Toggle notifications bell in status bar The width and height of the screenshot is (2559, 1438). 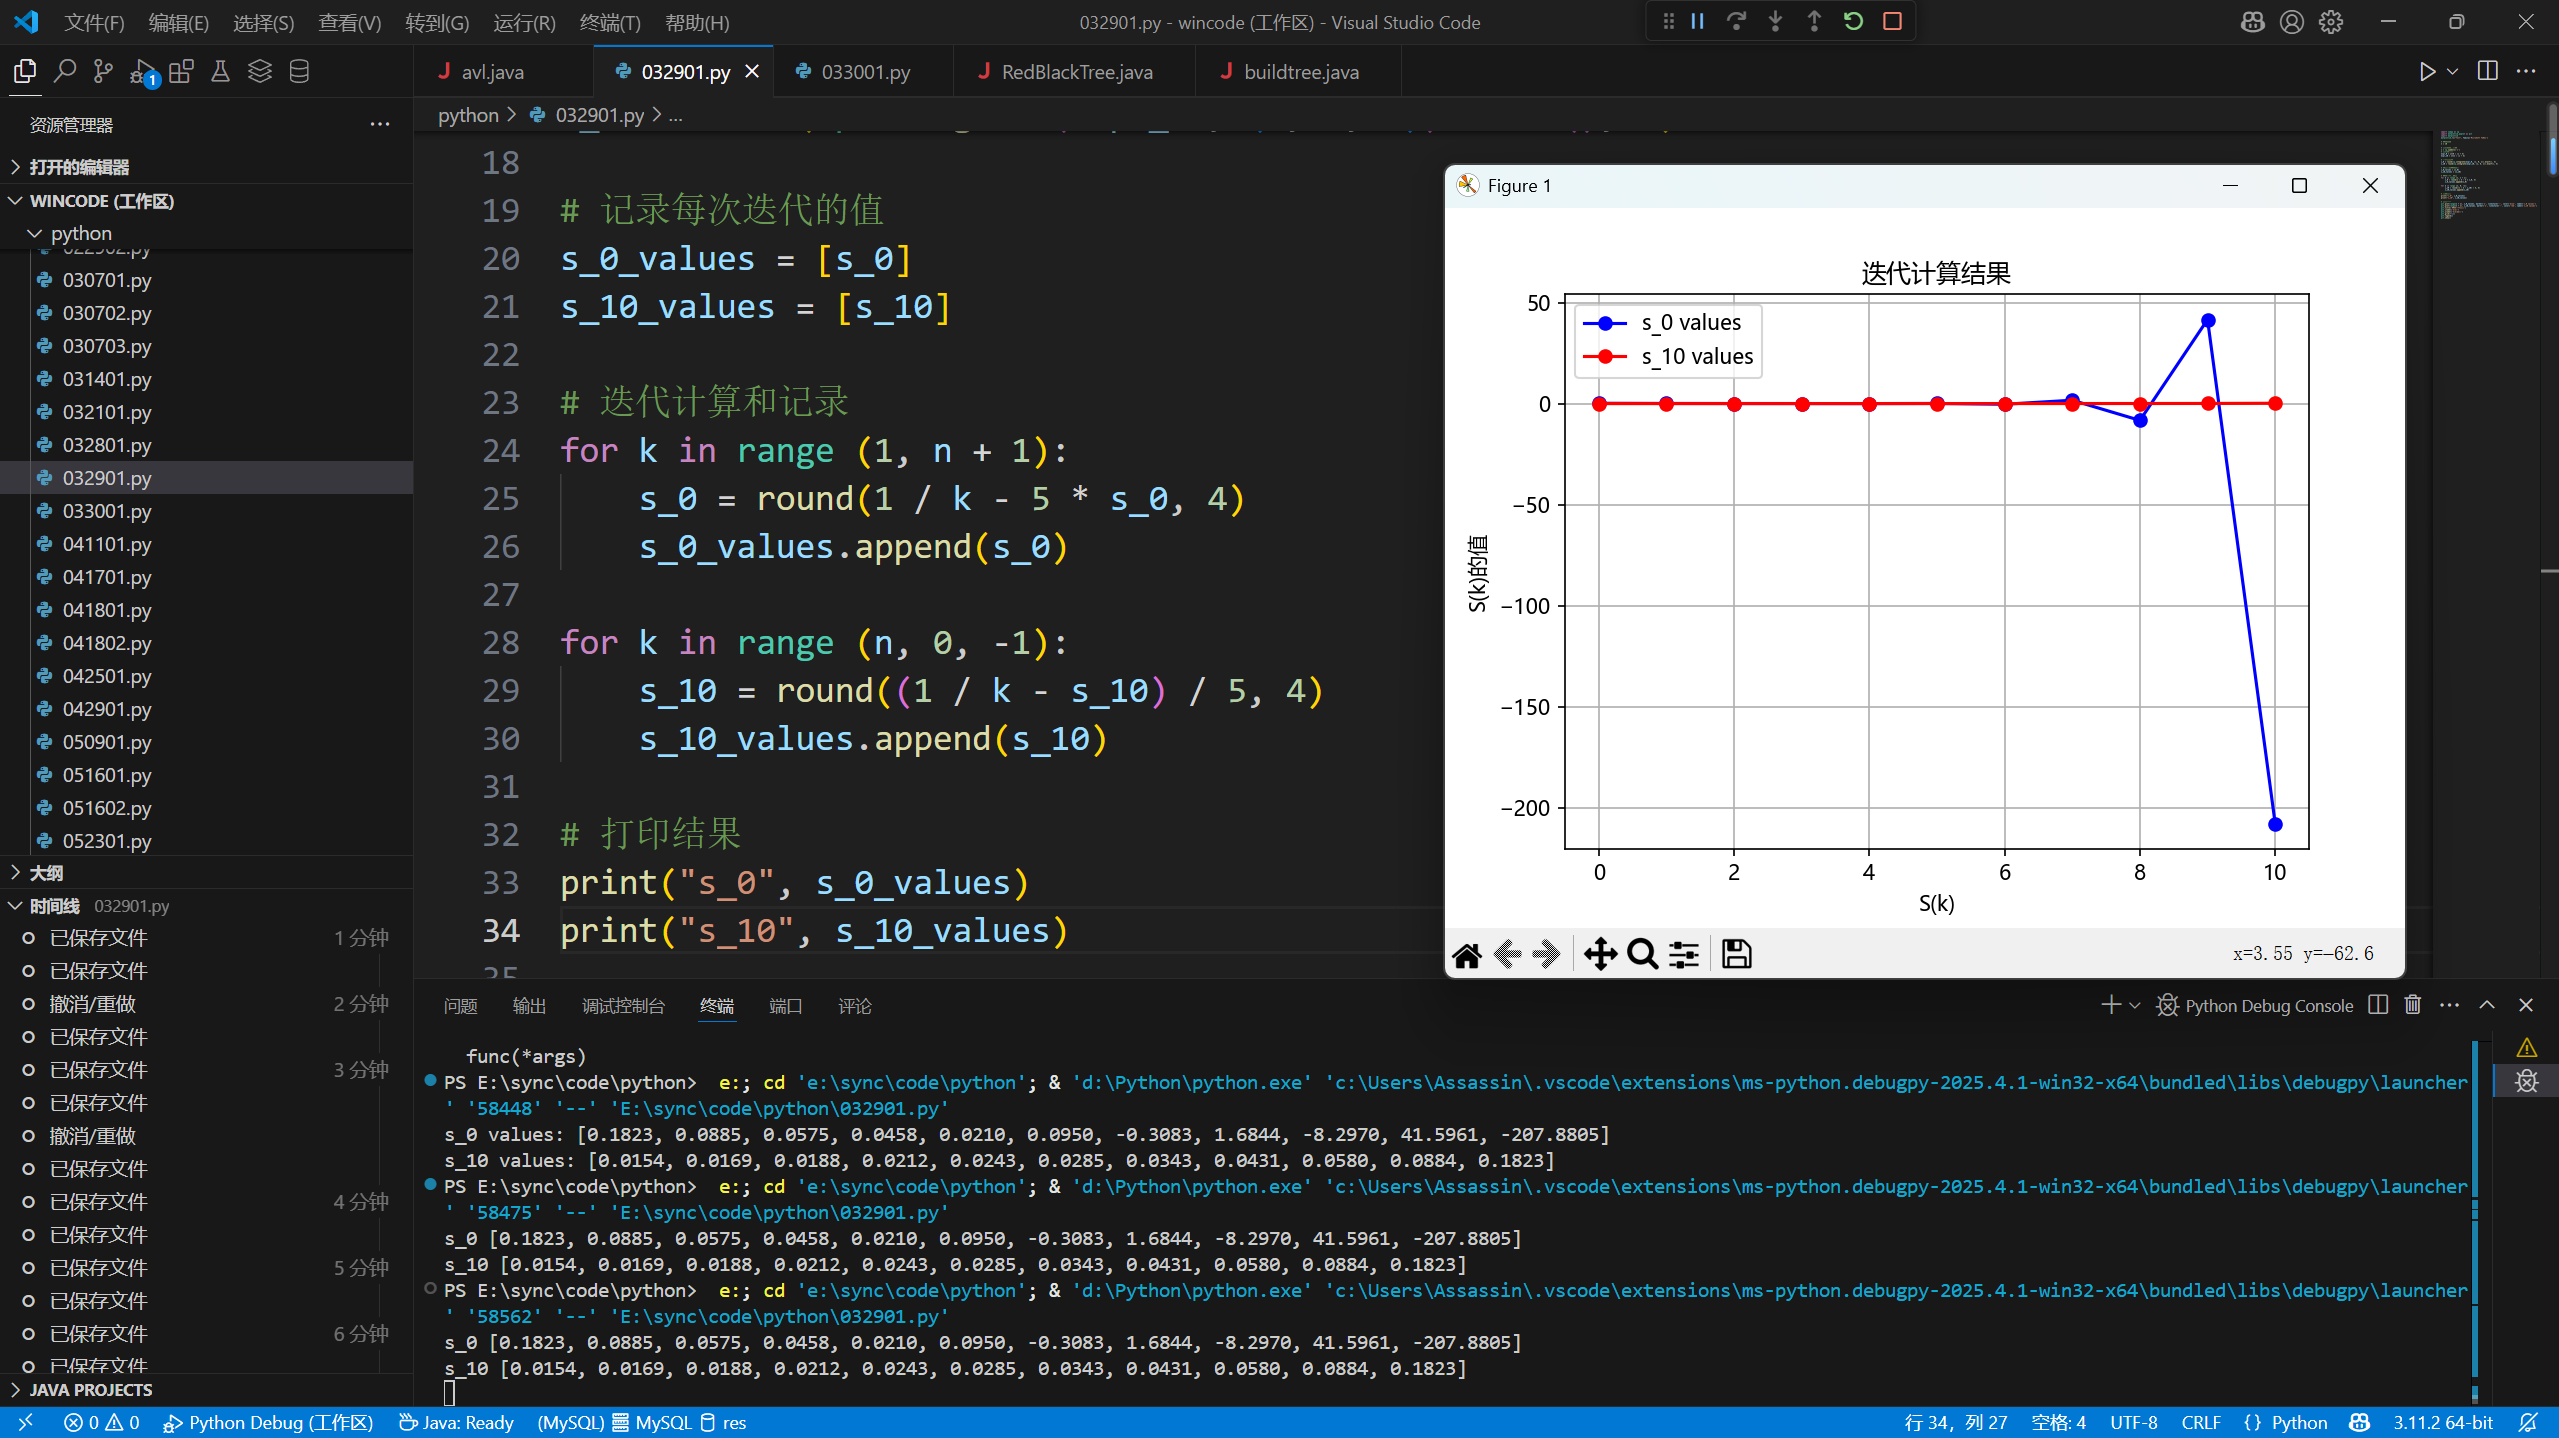click(2529, 1422)
